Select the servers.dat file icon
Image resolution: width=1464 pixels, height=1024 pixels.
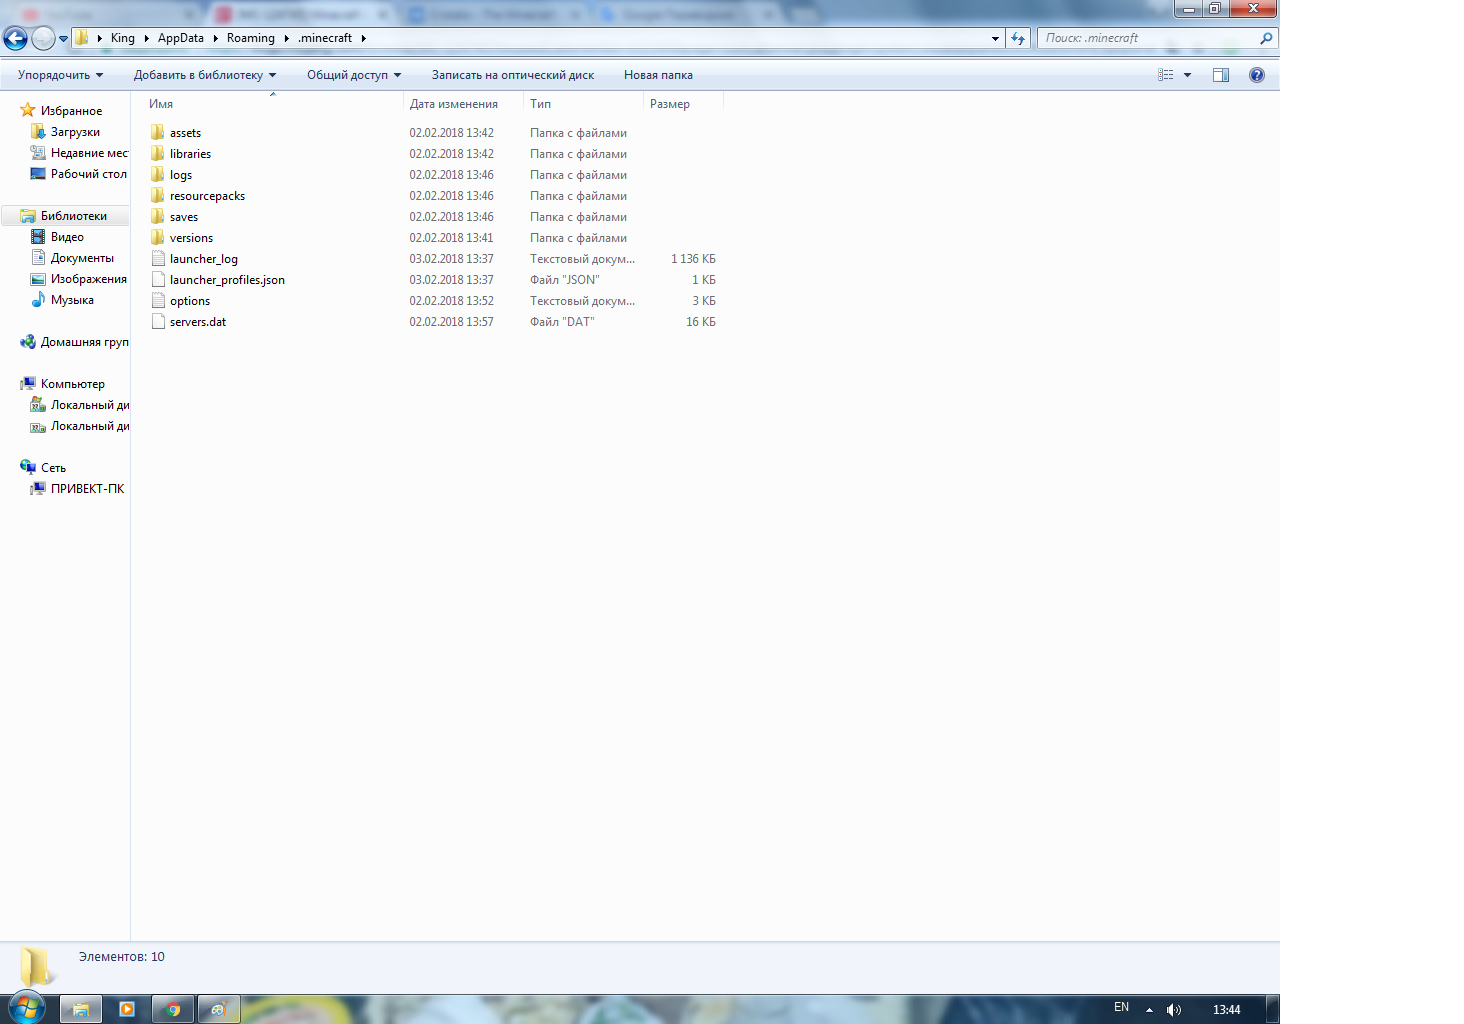tap(158, 321)
